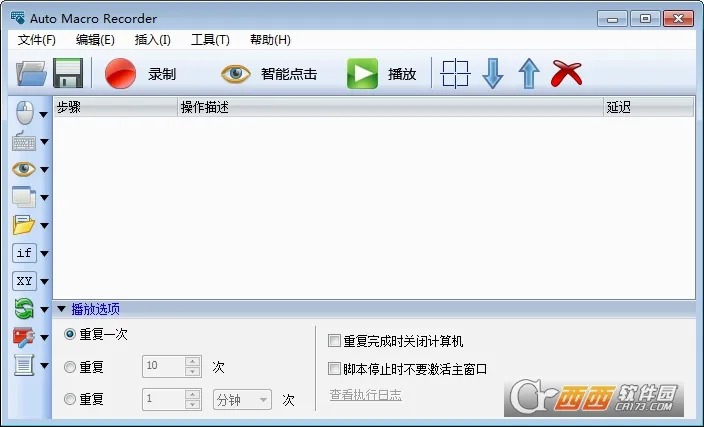Click the scroll document sidebar icon

click(x=24, y=365)
